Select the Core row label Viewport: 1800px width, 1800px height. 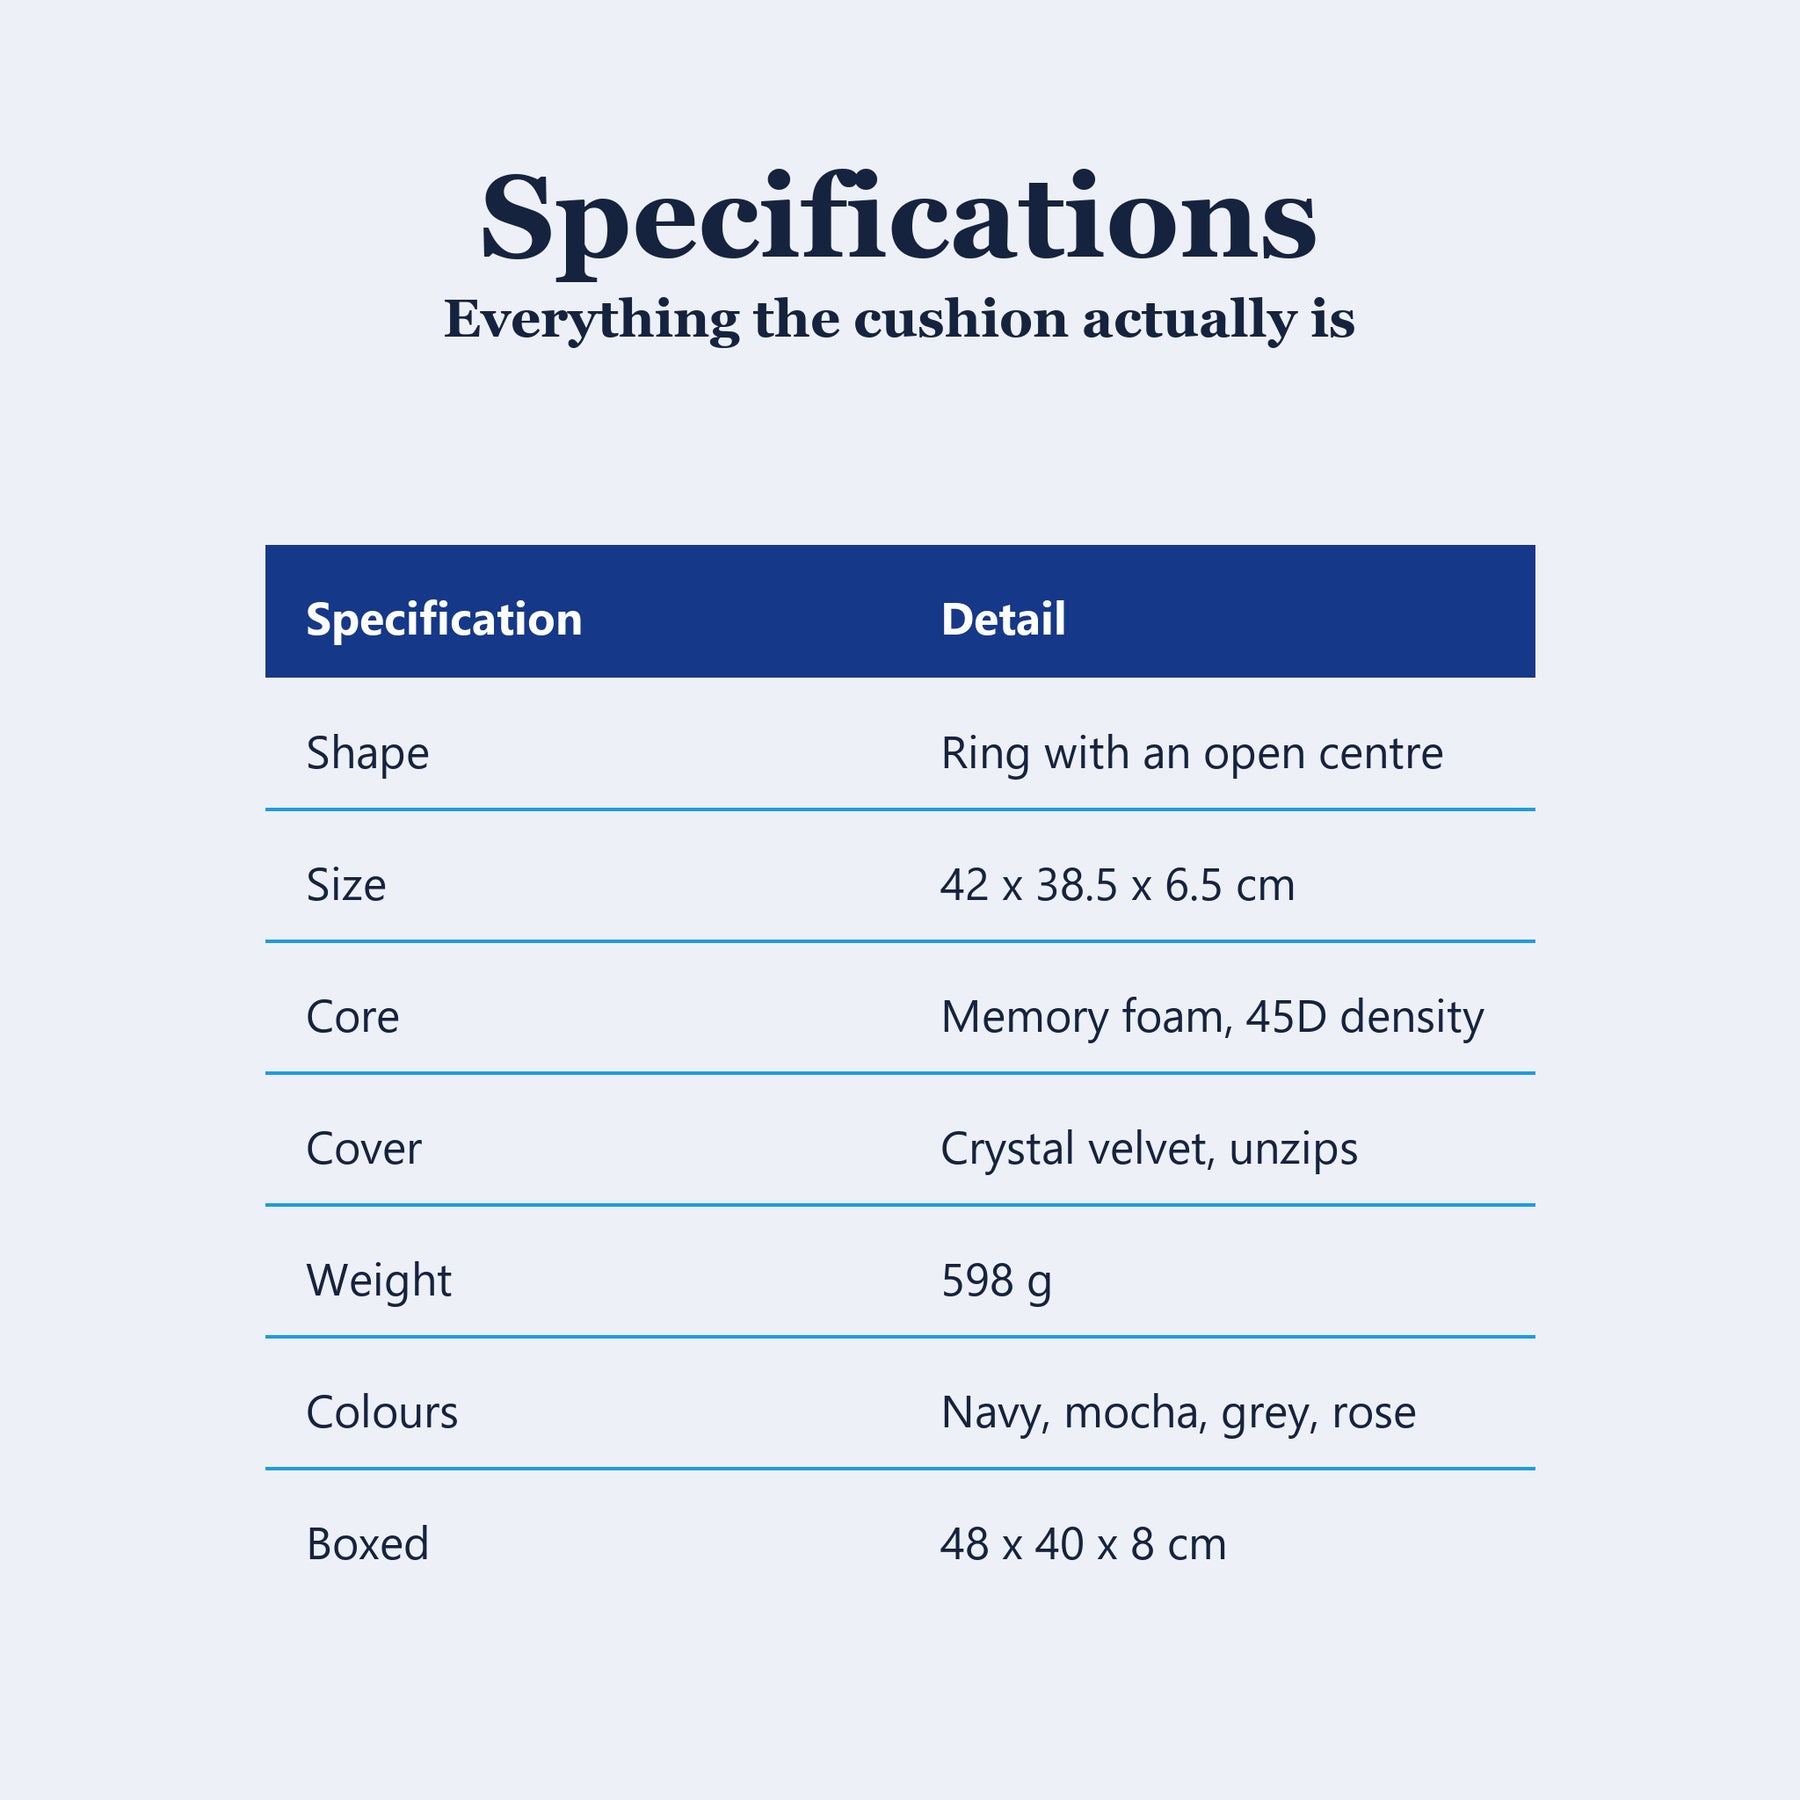pos(352,1017)
